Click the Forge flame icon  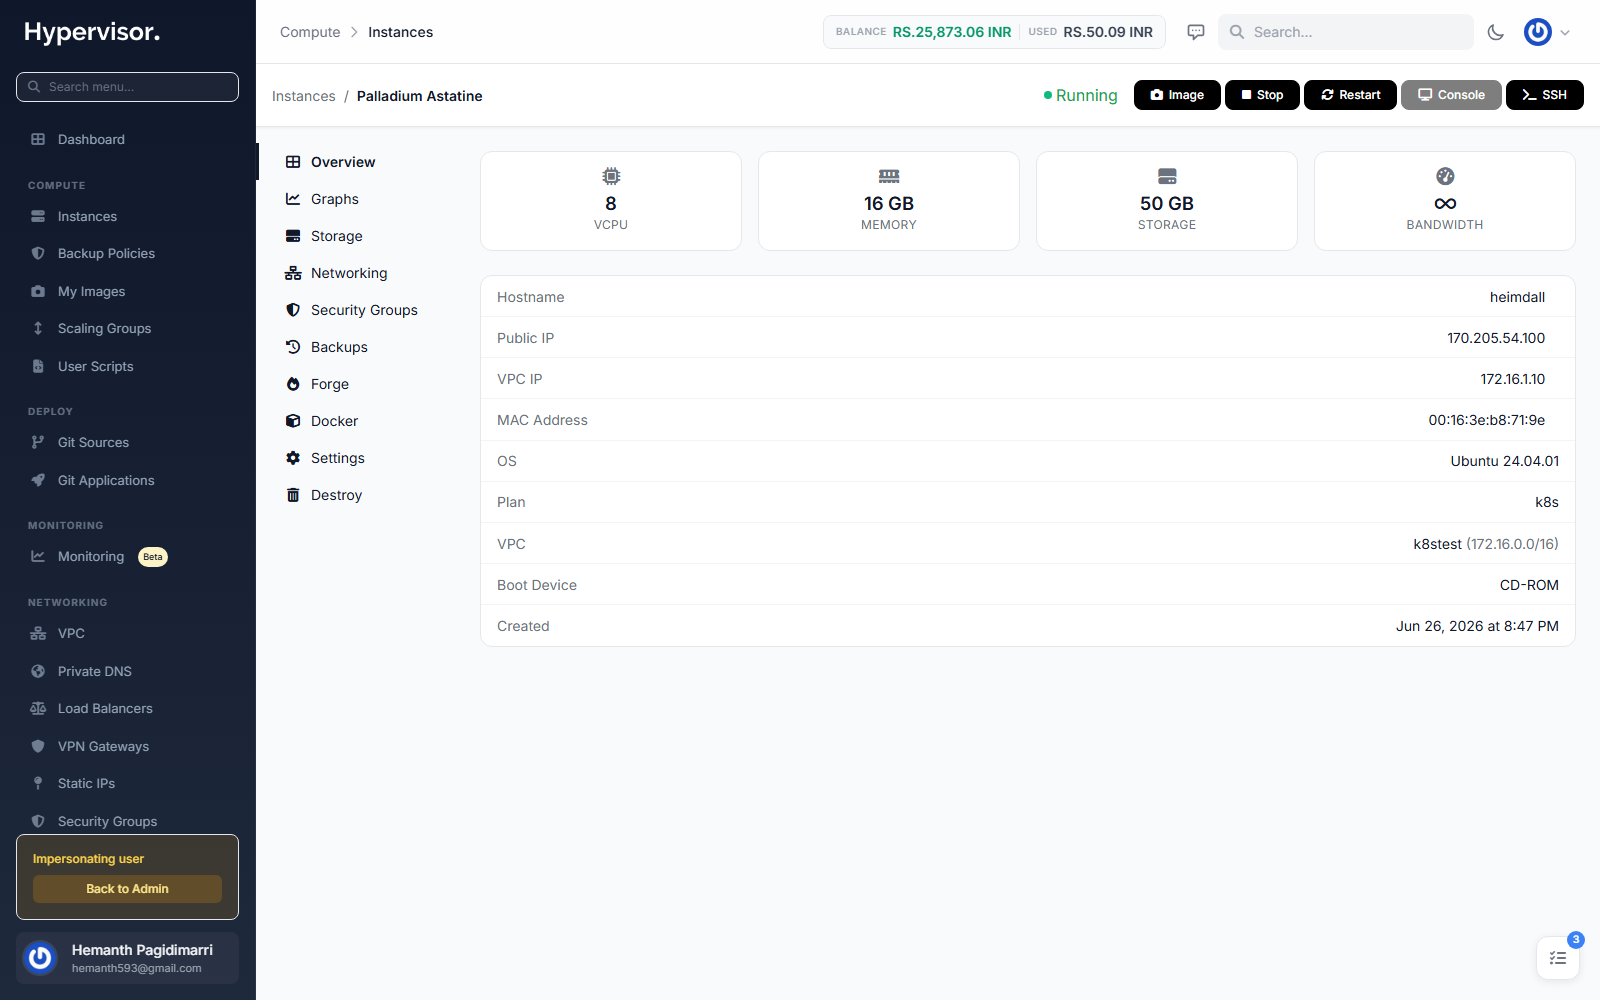point(293,384)
